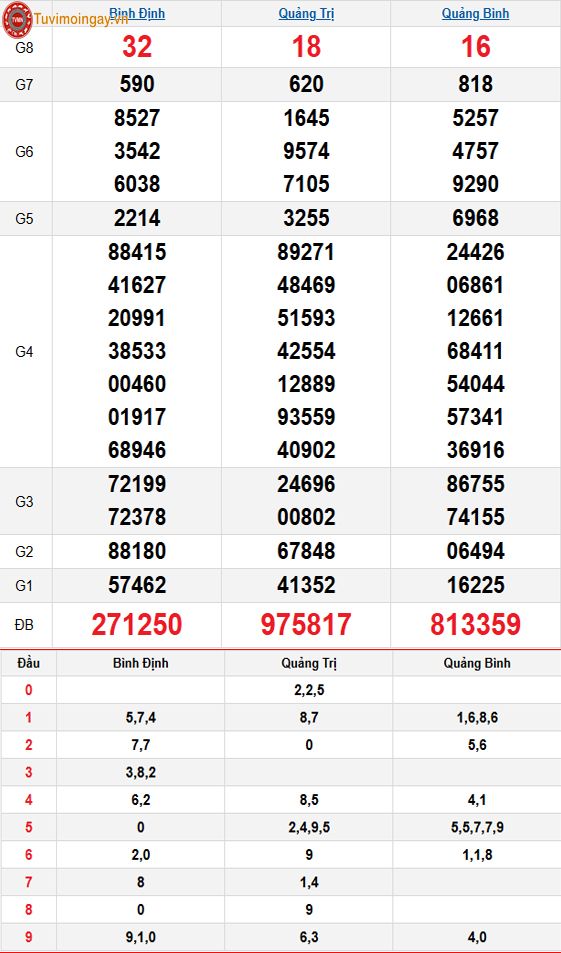Image resolution: width=561 pixels, height=953 pixels.
Task: Click the Tuvimoingay.vn round logo icon
Action: [x=17, y=19]
